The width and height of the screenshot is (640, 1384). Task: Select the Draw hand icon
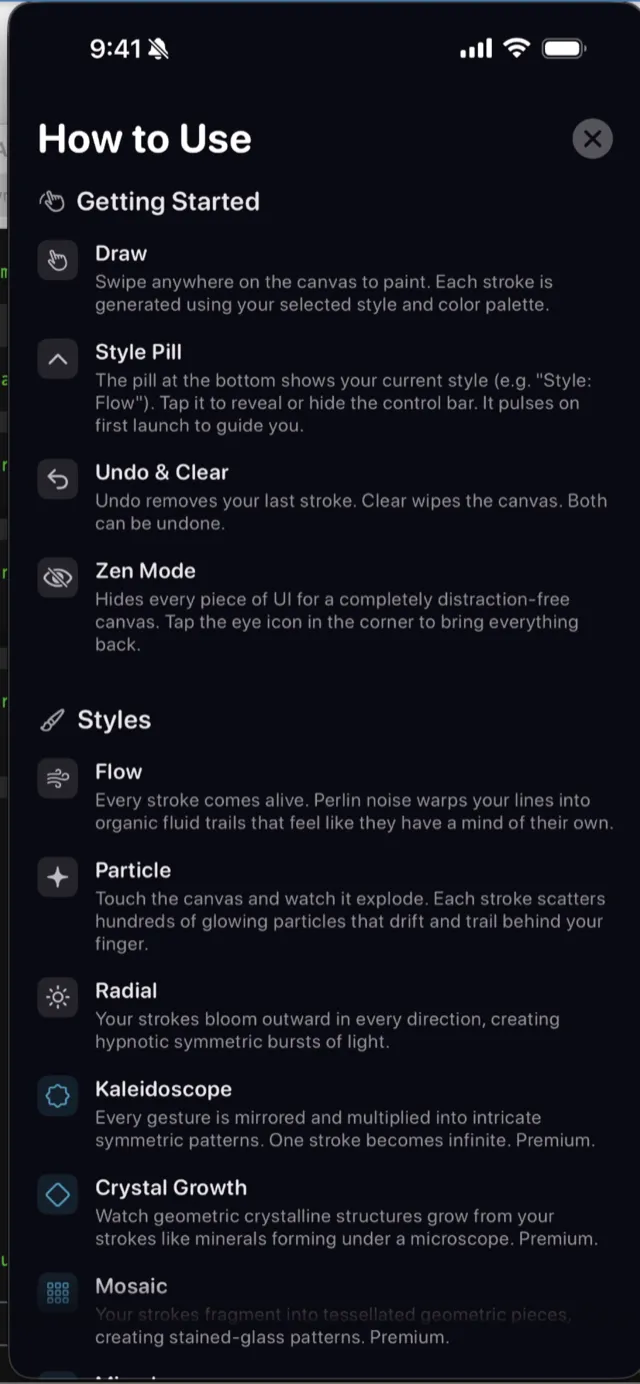point(57,259)
